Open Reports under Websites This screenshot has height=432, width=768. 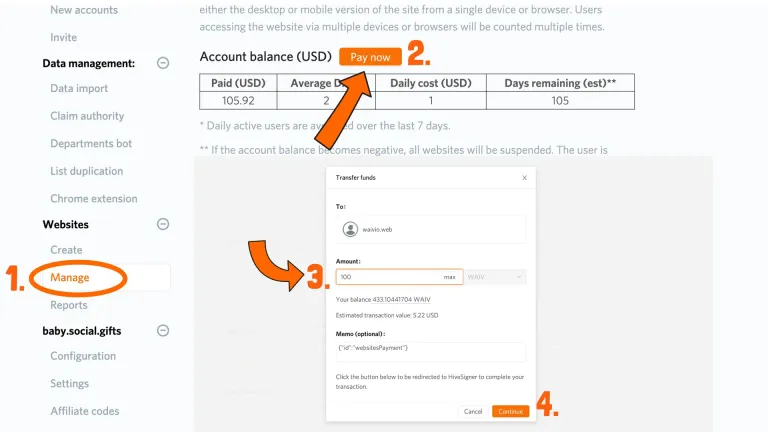pos(69,305)
